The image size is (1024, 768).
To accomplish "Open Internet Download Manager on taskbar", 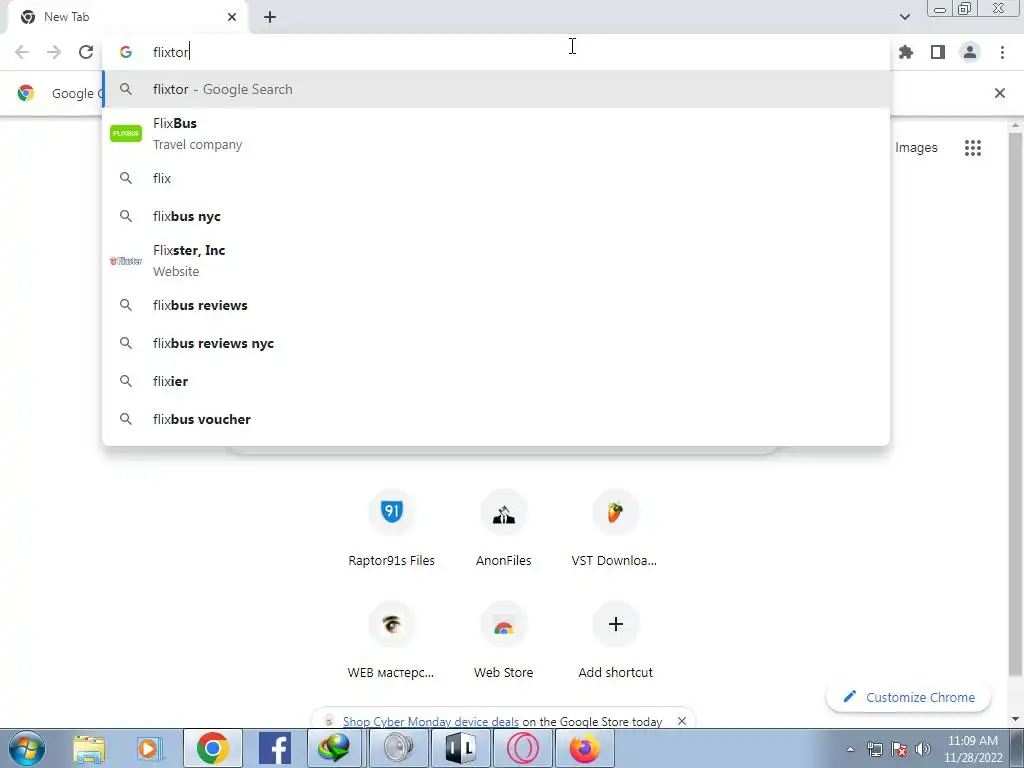I will [334, 748].
